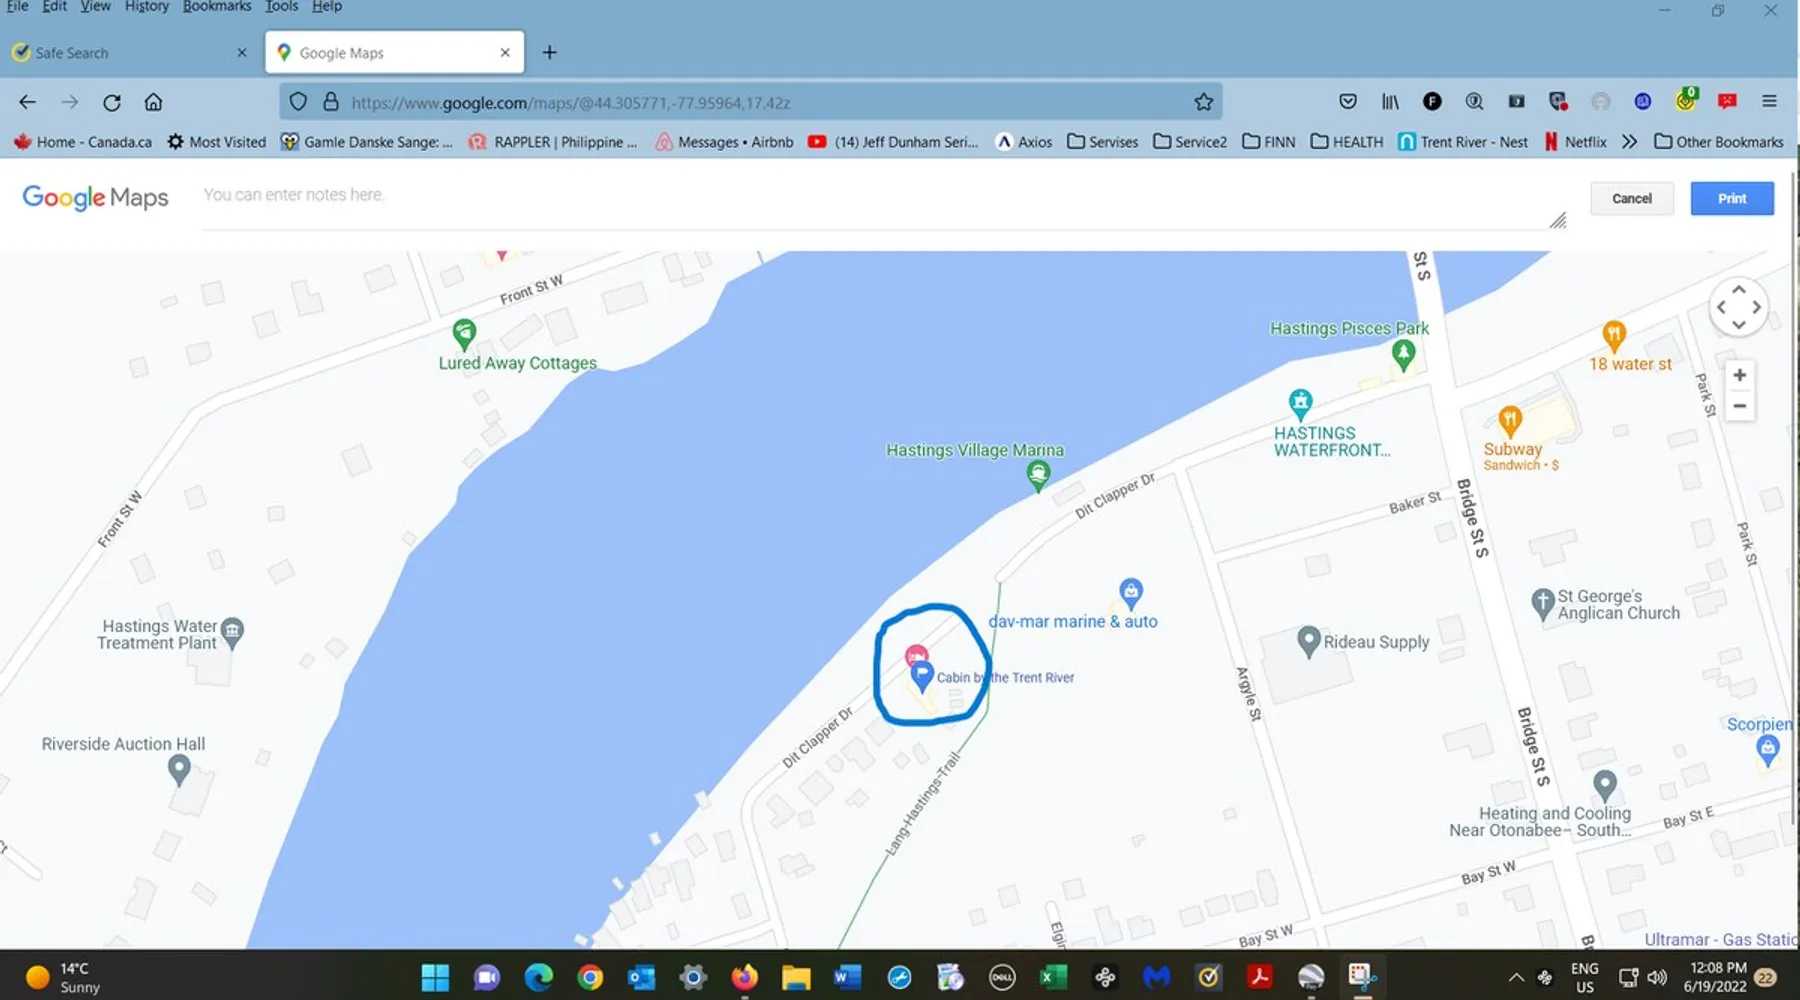
Task: Bookmark this page with the star icon
Action: (x=1203, y=102)
